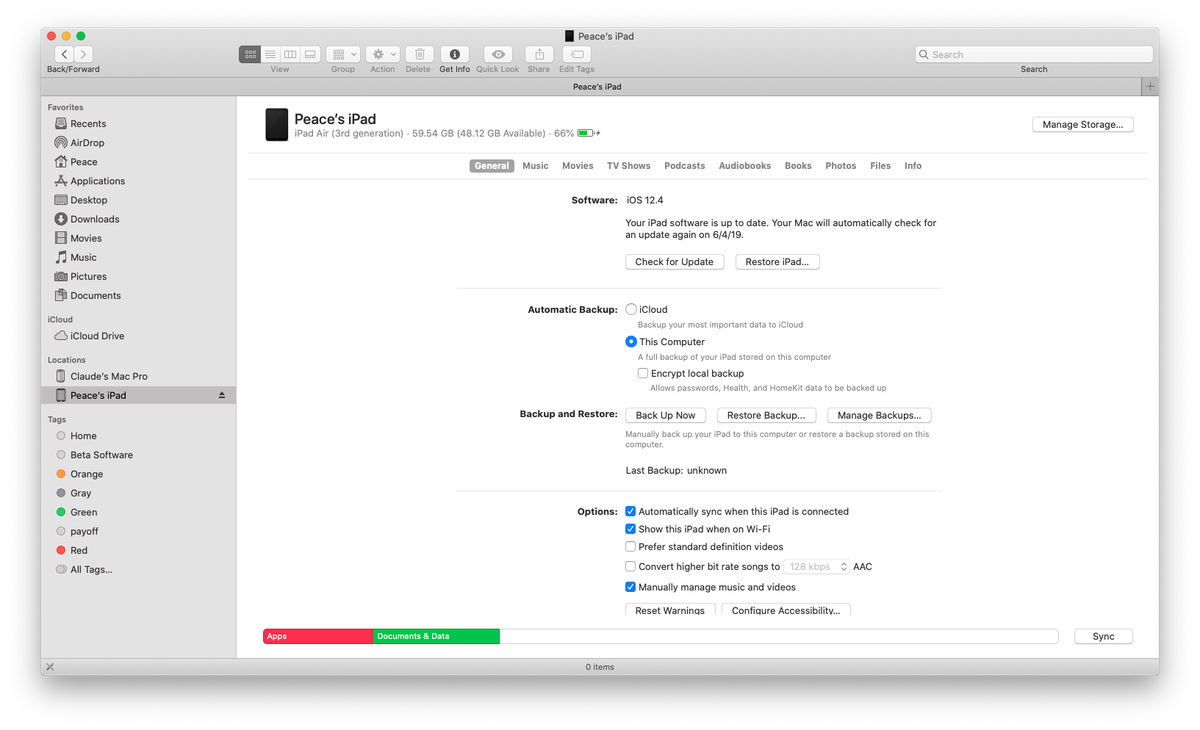
Task: Switch to the Info tab
Action: point(913,166)
